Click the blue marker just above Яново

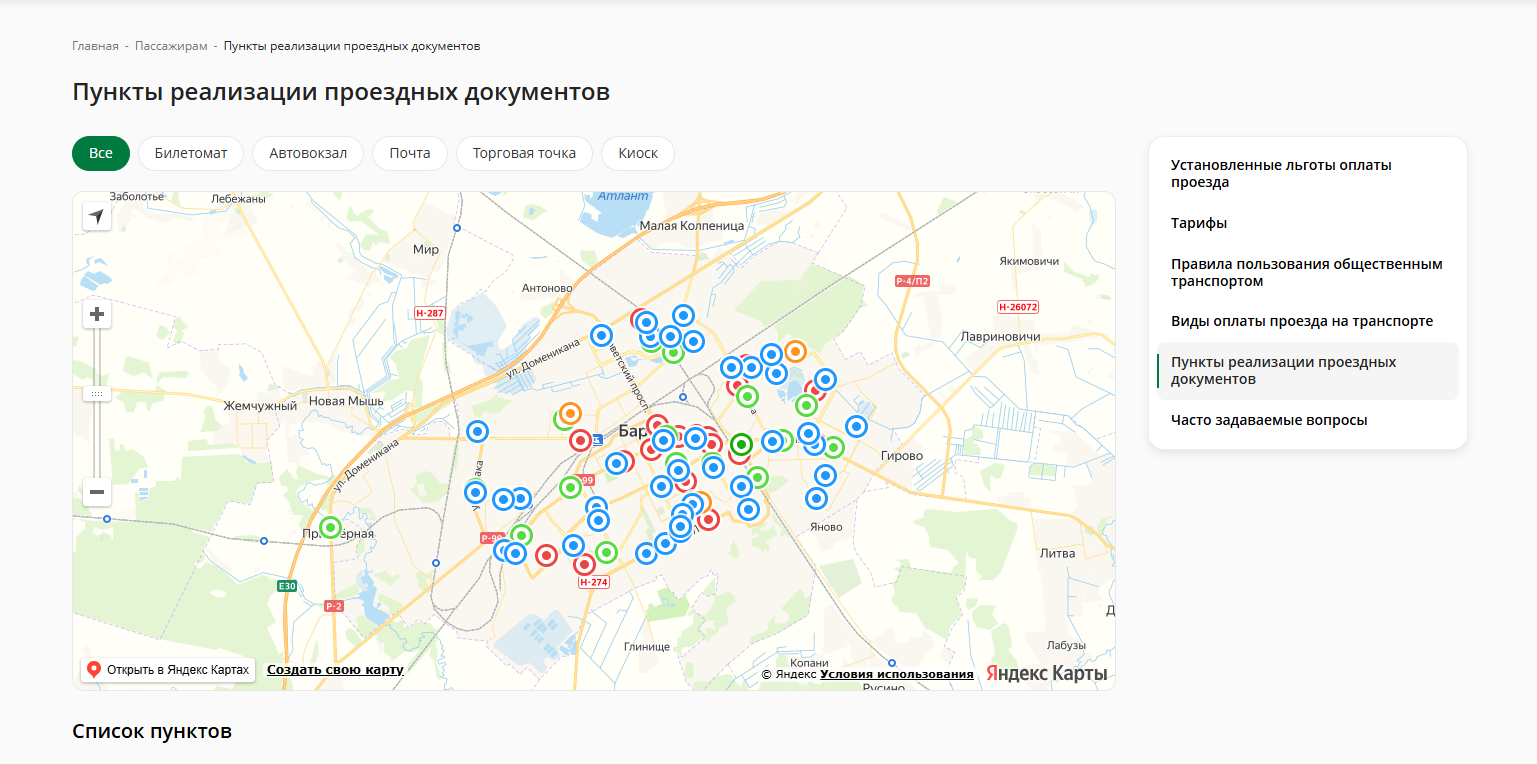click(817, 498)
